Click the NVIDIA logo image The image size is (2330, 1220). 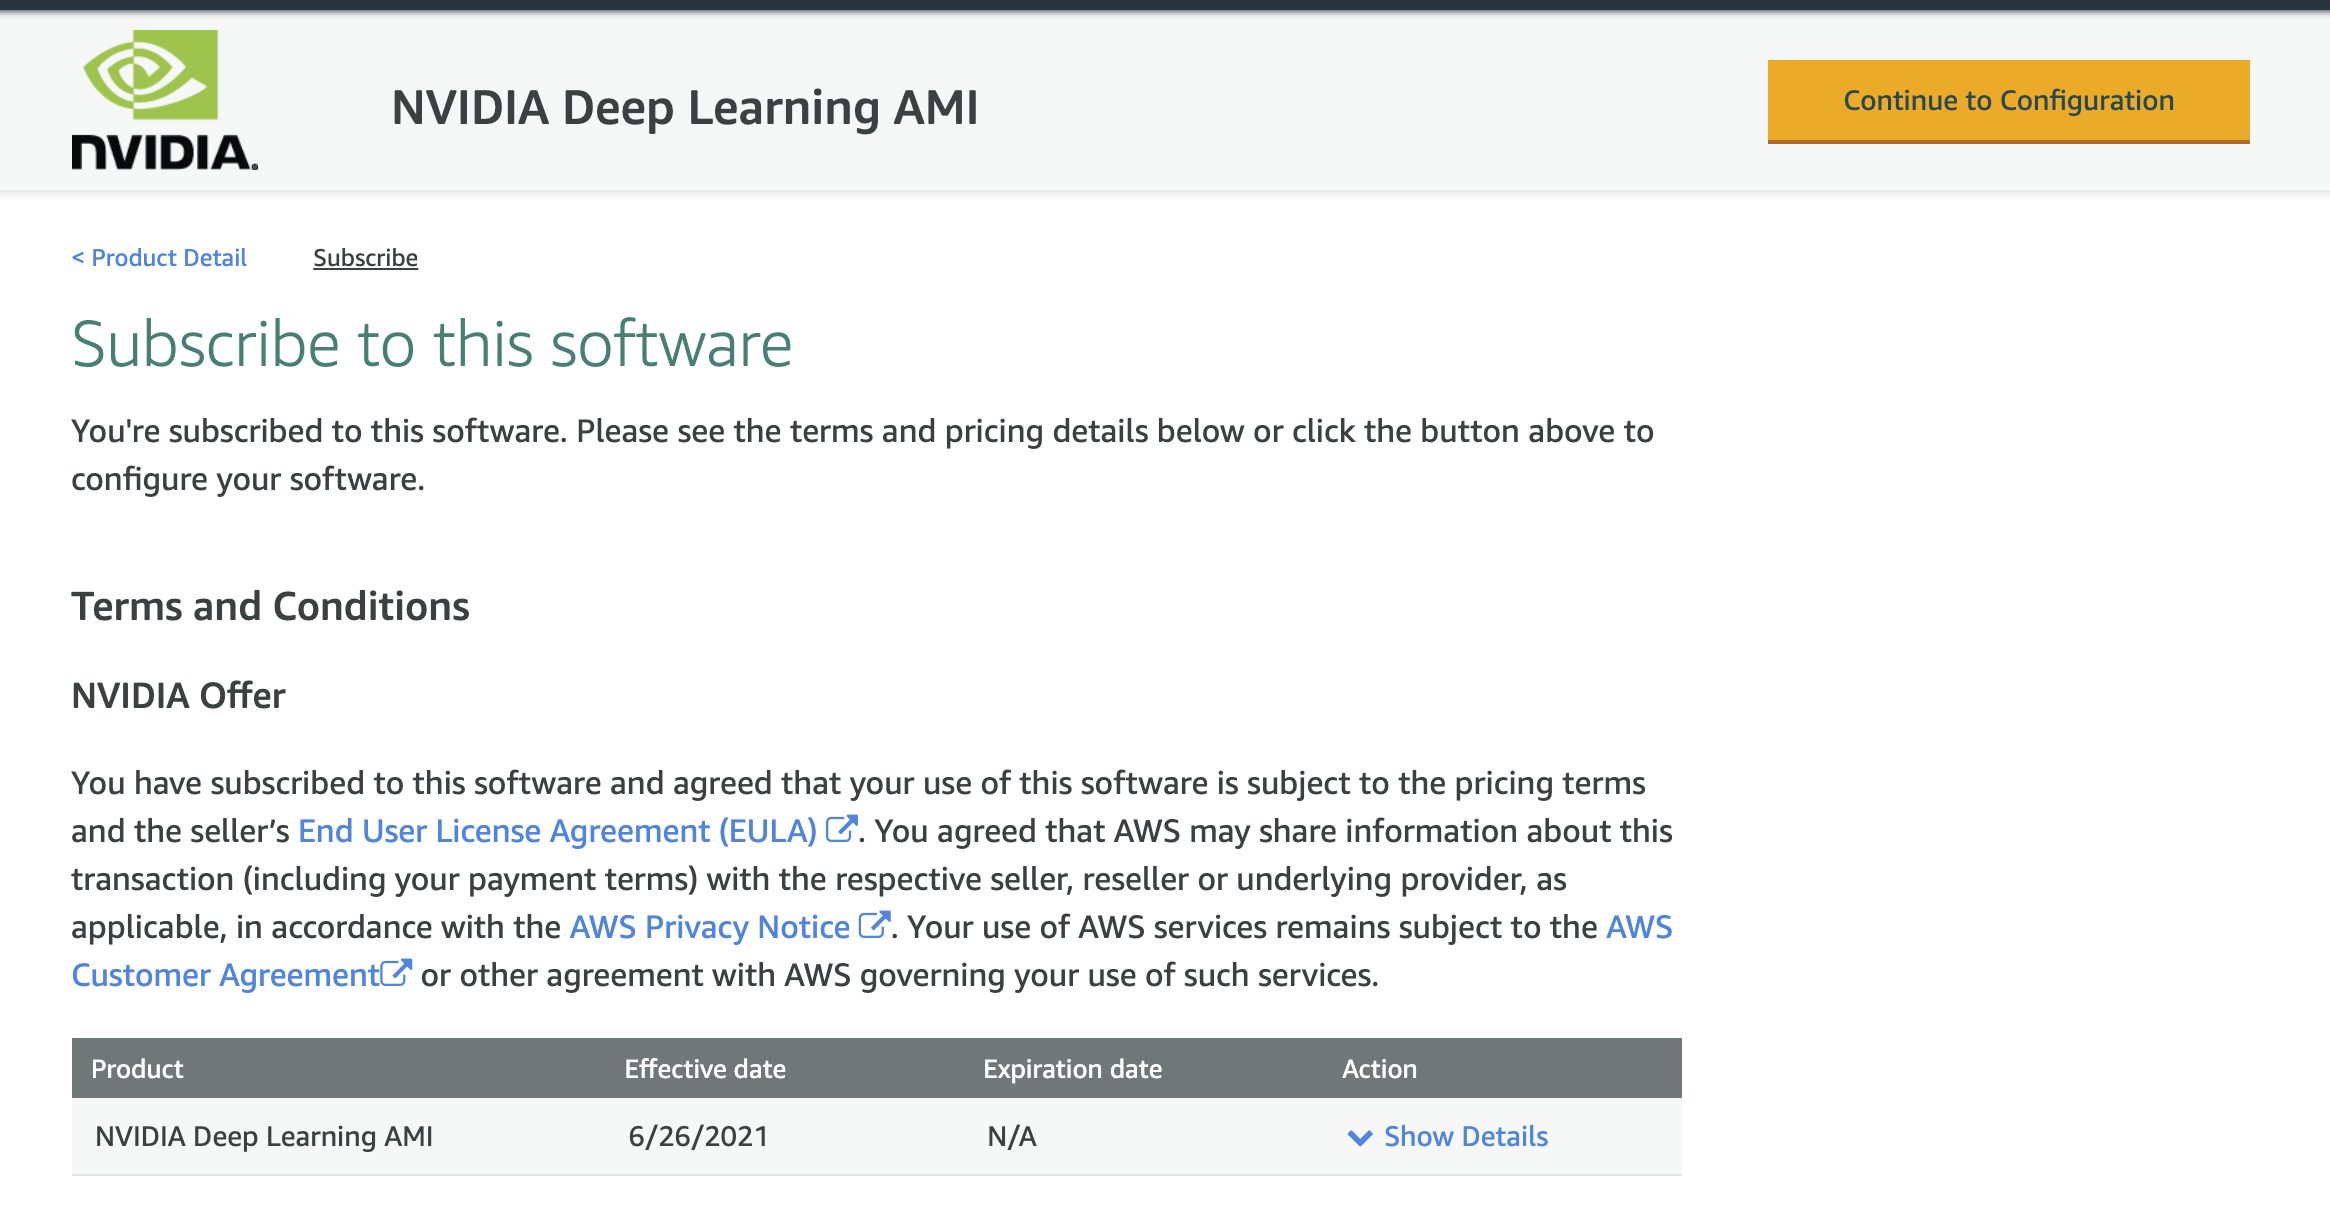tap(164, 100)
